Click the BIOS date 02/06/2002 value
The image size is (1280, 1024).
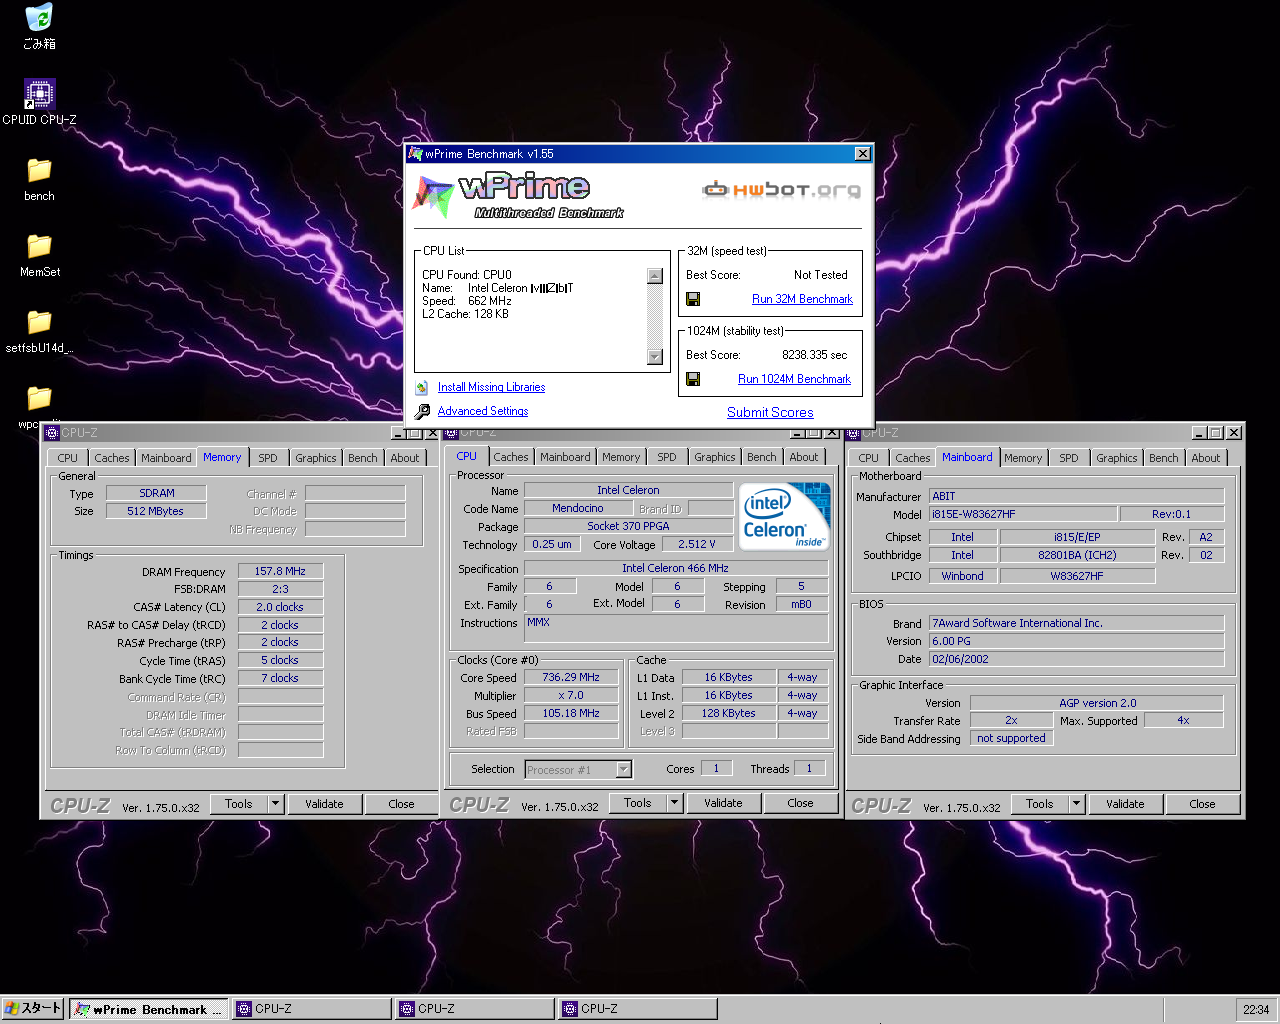pos(1076,659)
